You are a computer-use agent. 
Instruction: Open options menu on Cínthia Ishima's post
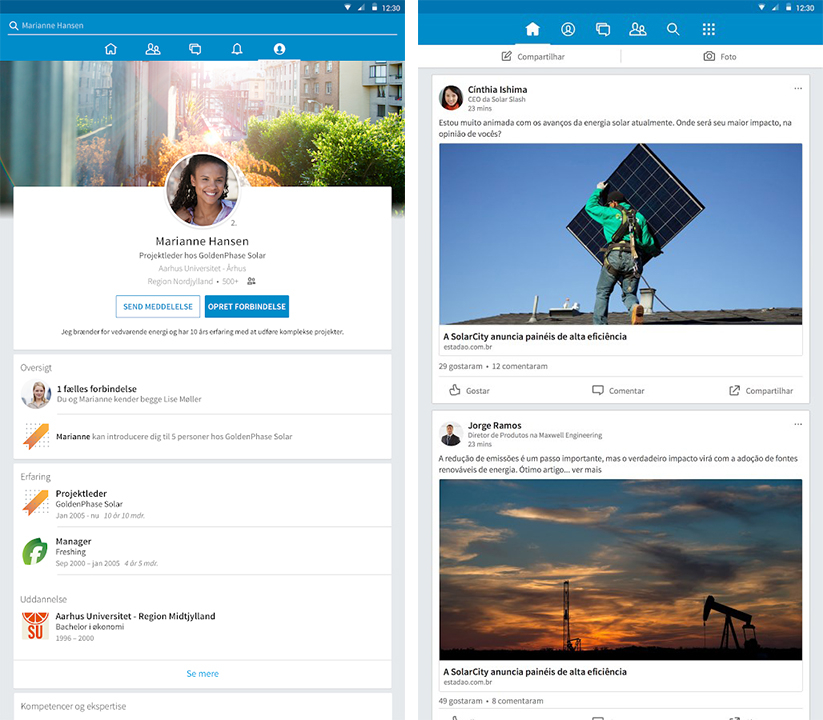(798, 88)
